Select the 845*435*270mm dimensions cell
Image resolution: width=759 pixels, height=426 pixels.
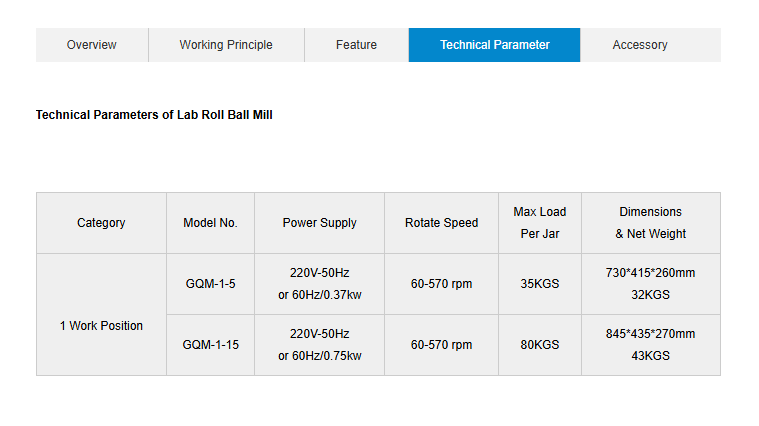(650, 345)
